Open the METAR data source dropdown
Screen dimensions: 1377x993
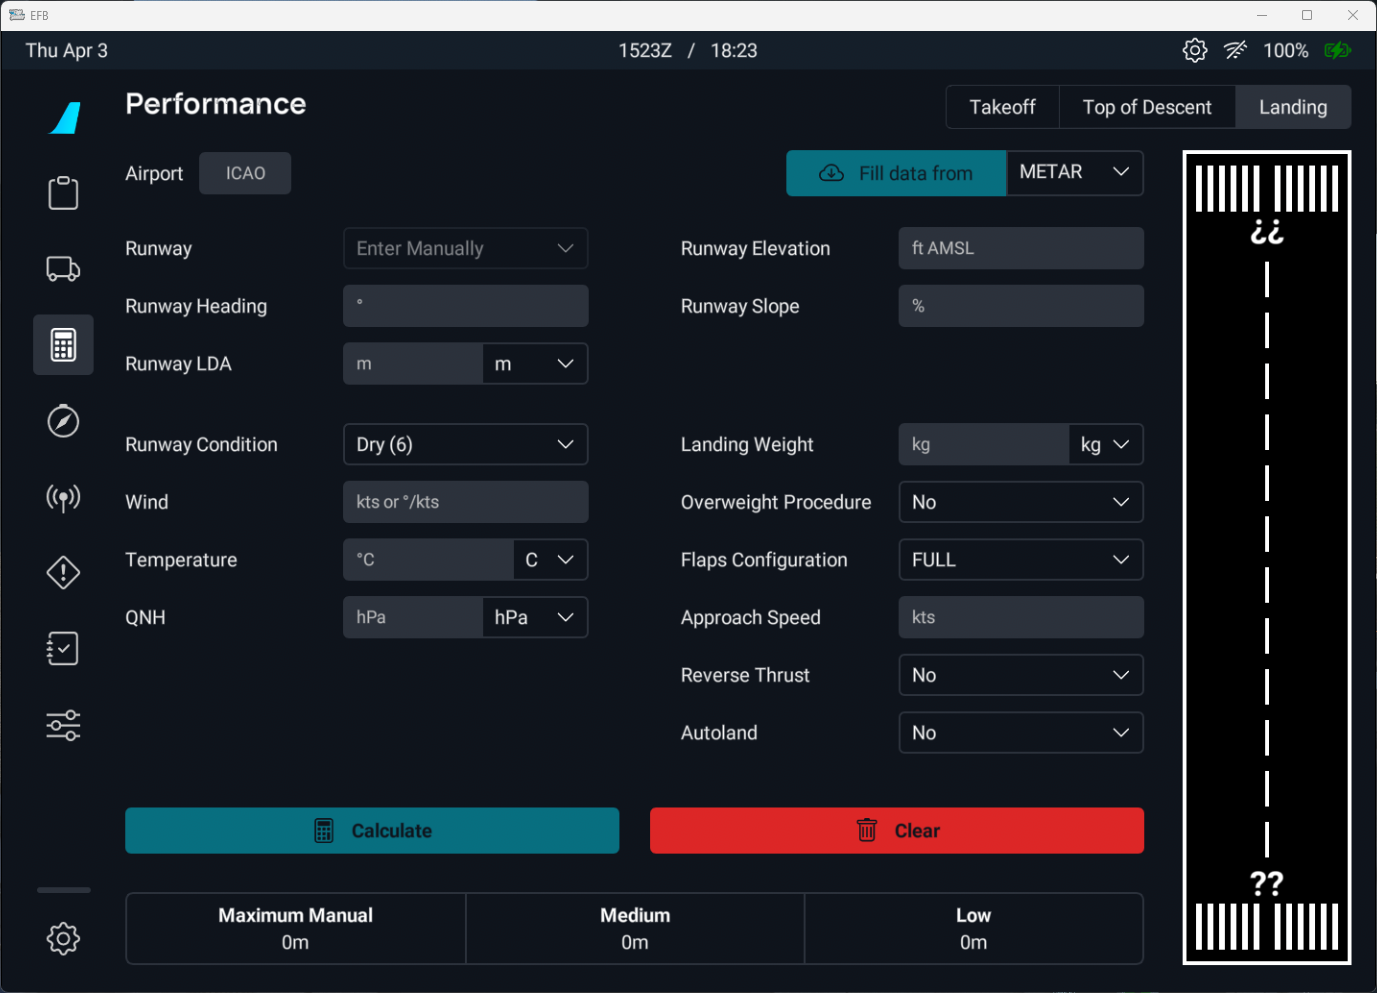1074,173
